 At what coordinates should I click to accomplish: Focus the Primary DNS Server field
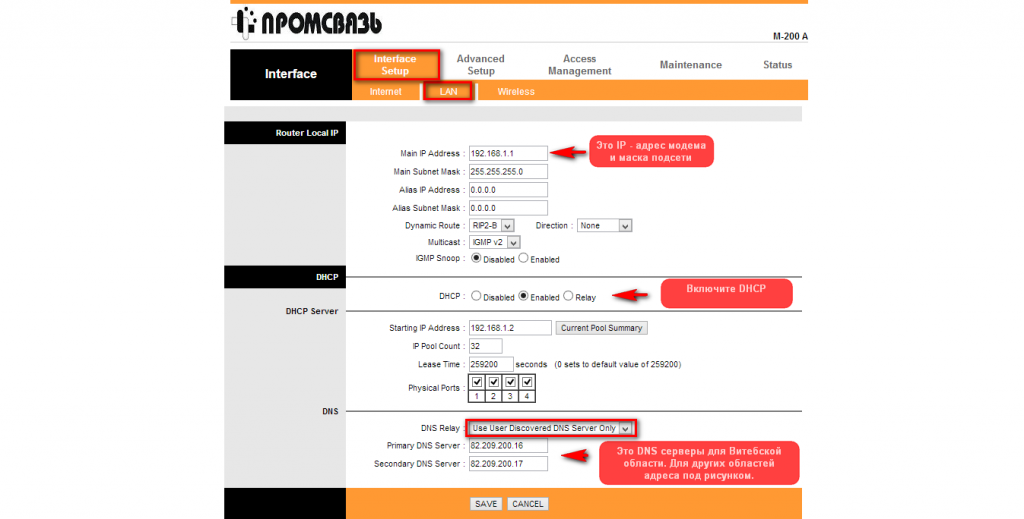[509, 446]
